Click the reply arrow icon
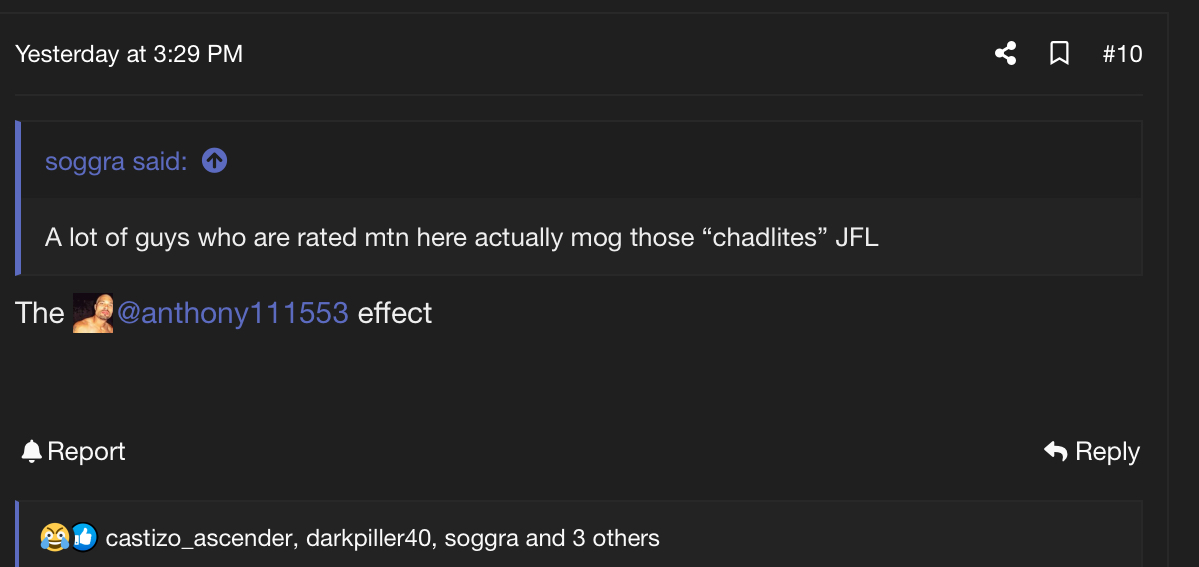The height and width of the screenshot is (567, 1199). click(x=1055, y=452)
